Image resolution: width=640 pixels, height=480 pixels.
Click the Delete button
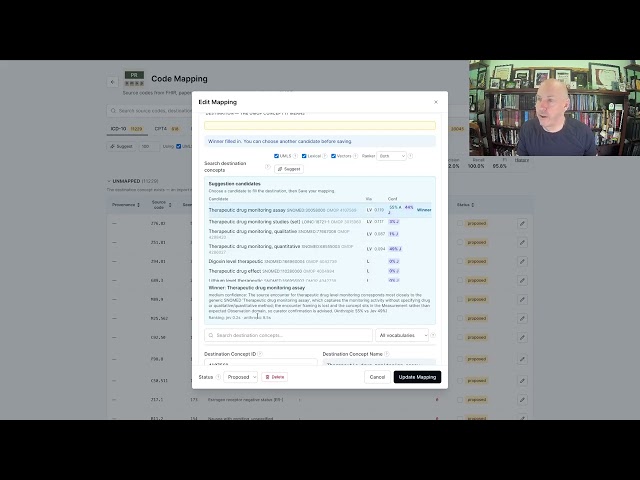(x=275, y=377)
